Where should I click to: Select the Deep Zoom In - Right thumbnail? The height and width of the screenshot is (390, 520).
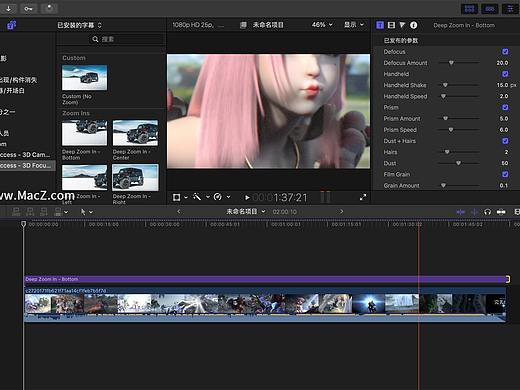135,177
